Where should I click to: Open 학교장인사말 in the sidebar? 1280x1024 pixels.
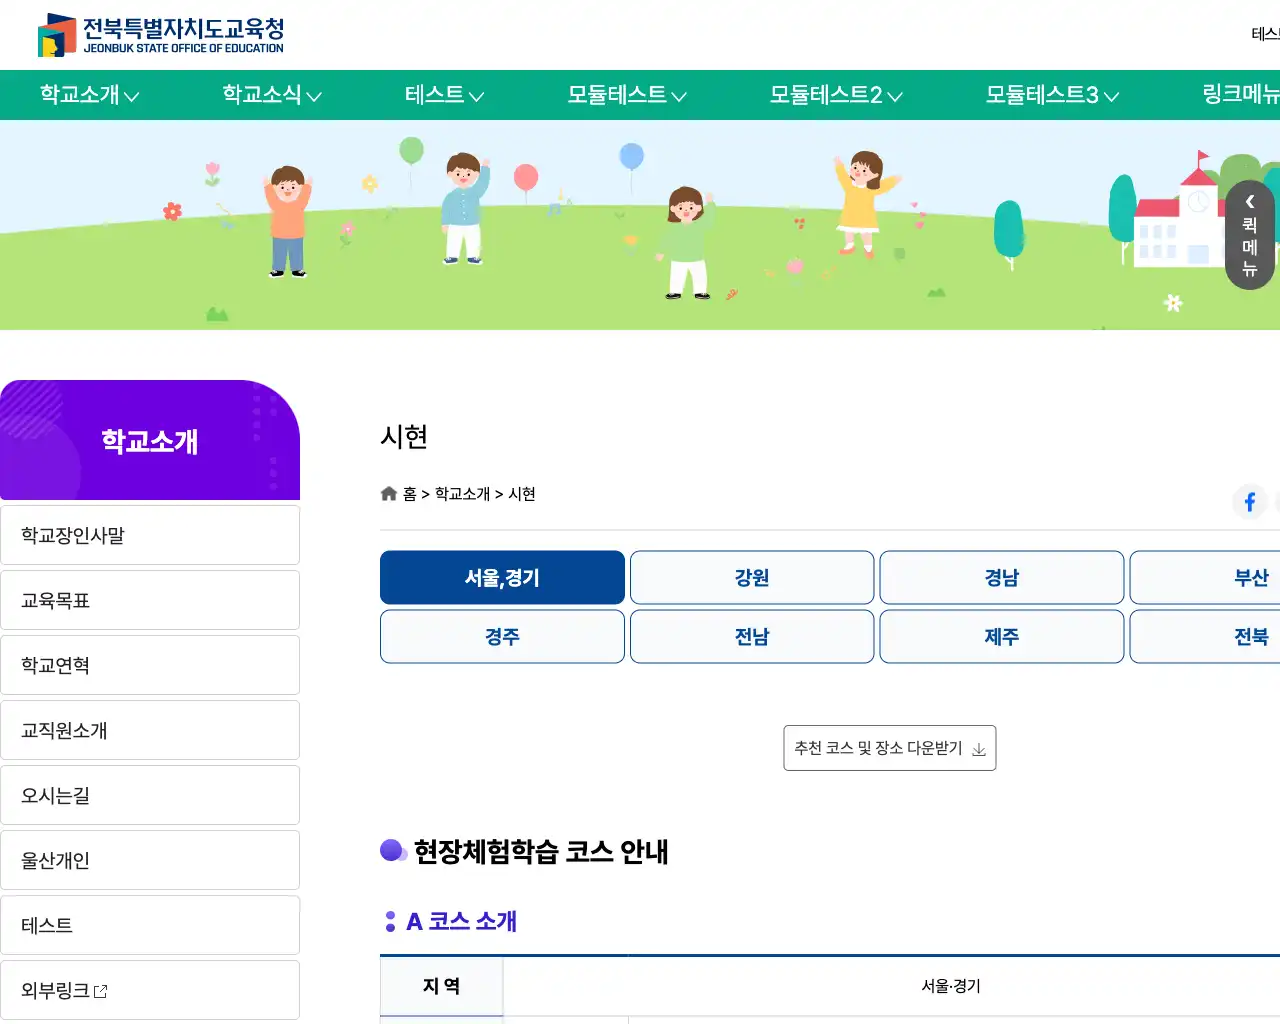point(150,535)
